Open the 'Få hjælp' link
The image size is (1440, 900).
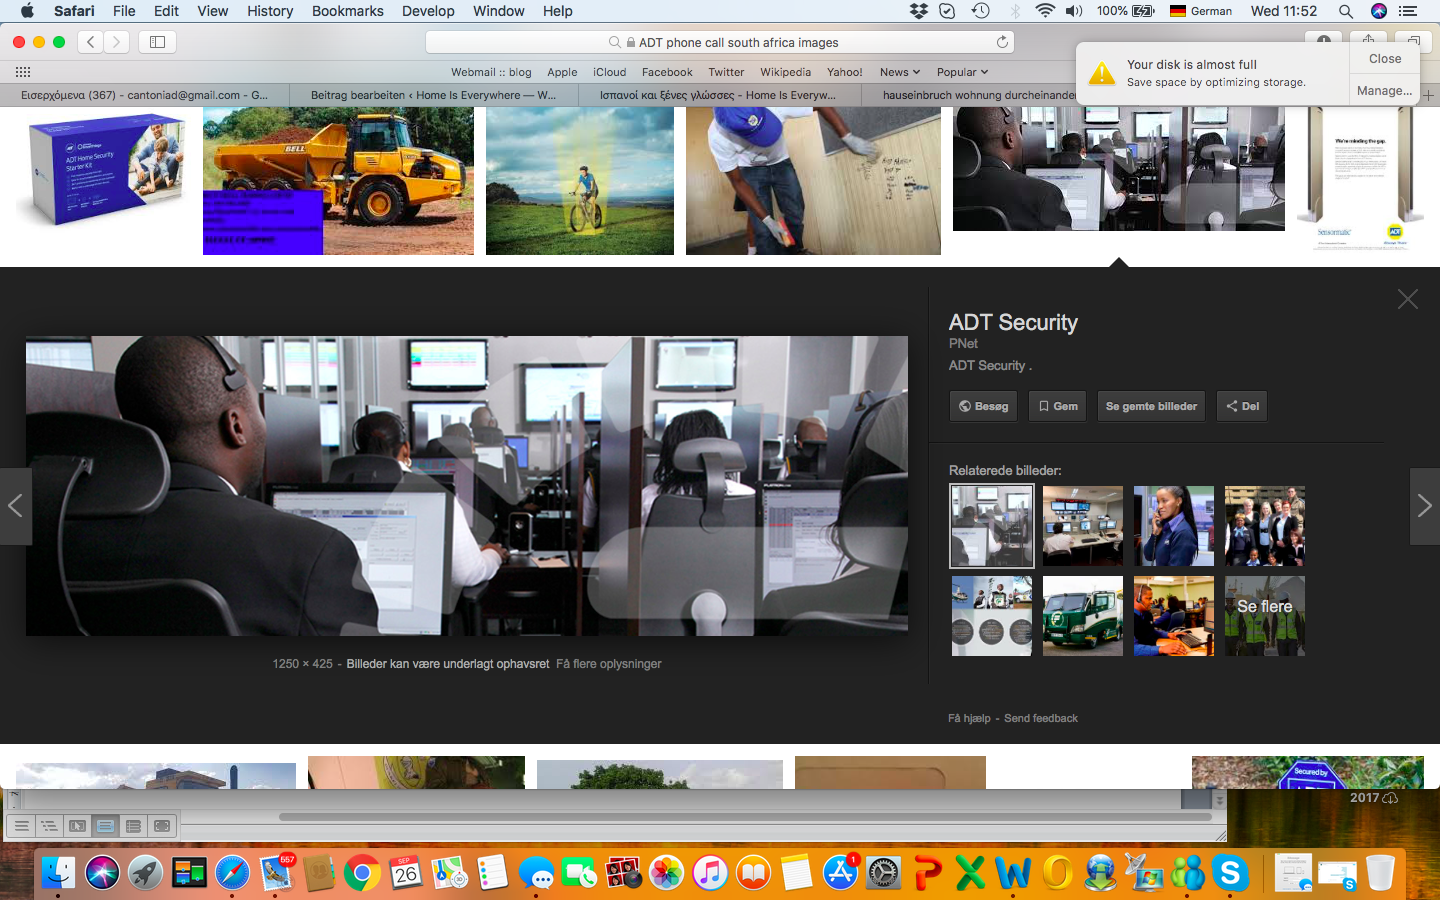point(969,718)
